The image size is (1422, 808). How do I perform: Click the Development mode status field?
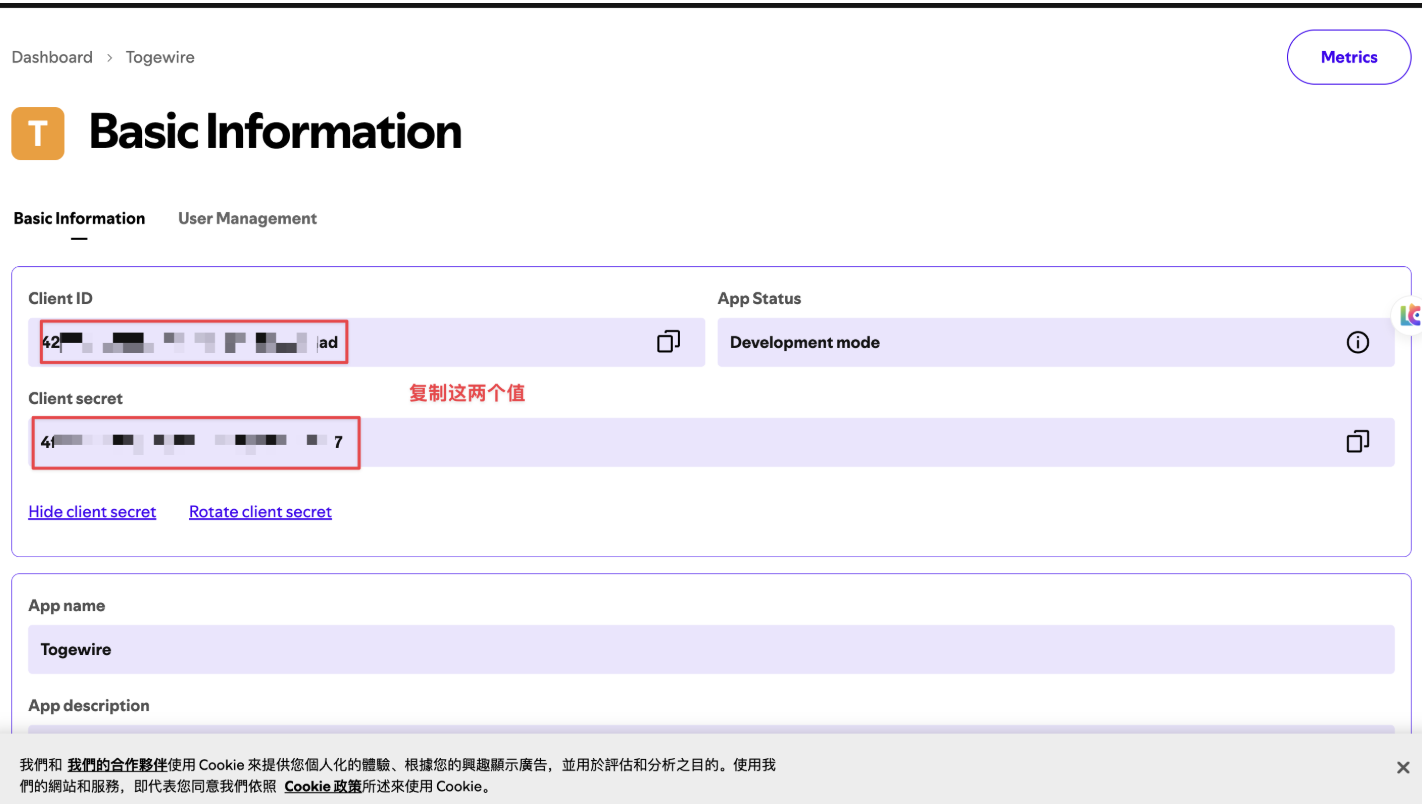pos(1056,342)
